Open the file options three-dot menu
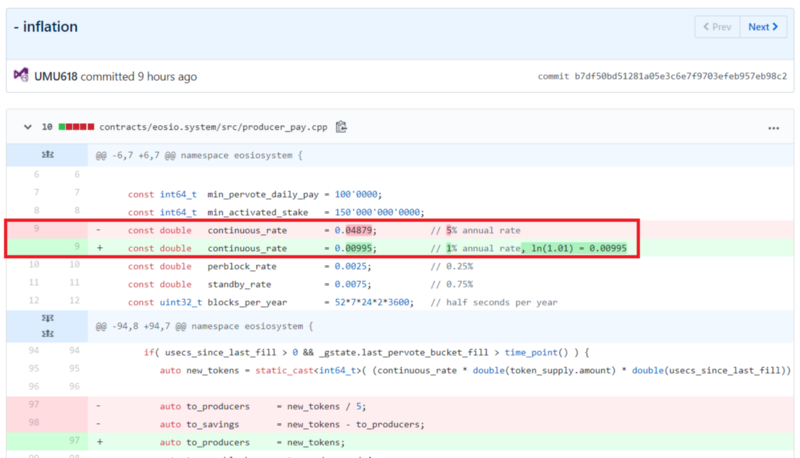This screenshot has height=458, width=800. (x=772, y=128)
